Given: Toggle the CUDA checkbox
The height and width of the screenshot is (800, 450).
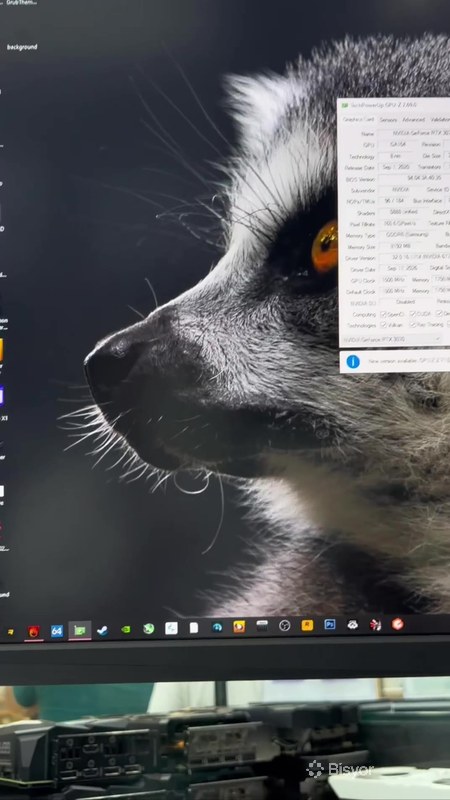Looking at the screenshot, I should coord(413,314).
